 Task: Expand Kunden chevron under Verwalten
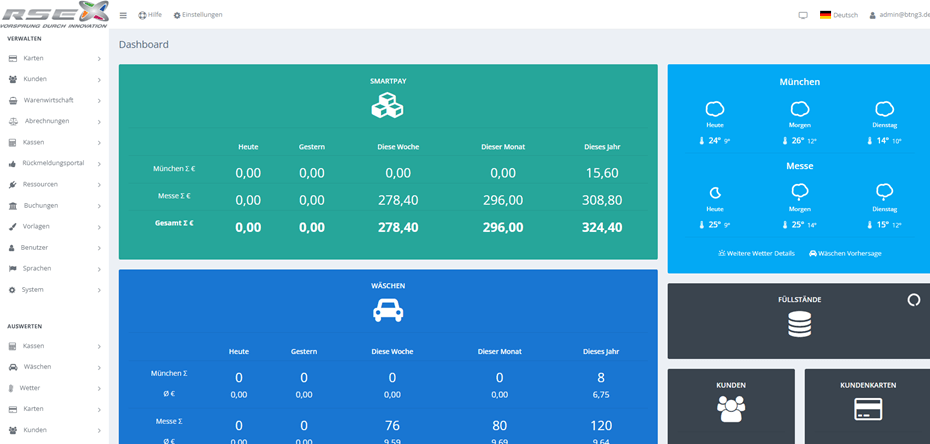coord(99,79)
